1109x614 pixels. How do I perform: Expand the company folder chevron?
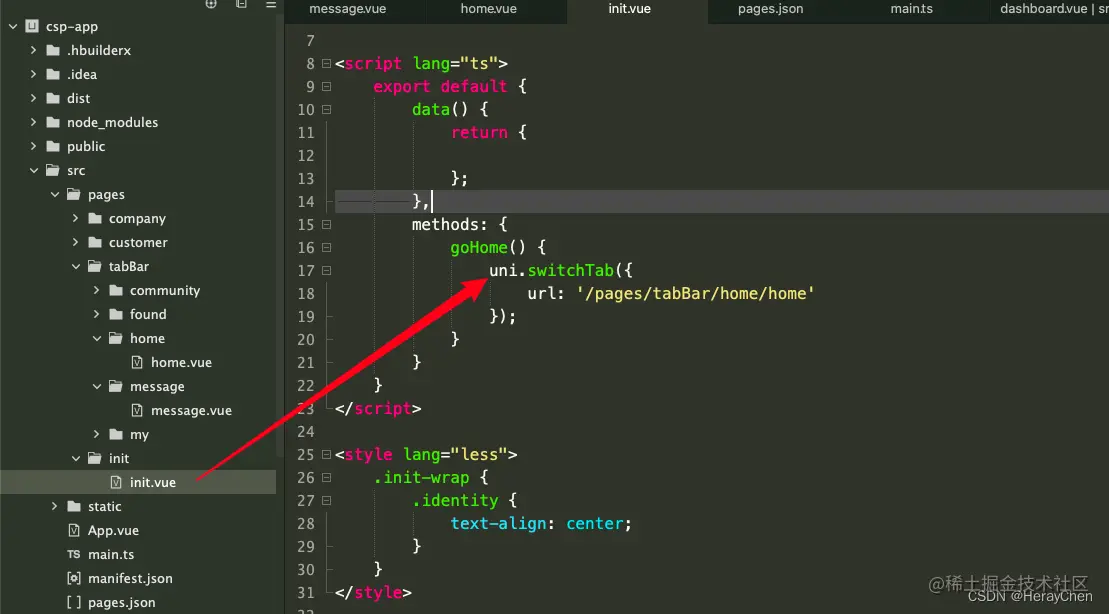[76, 219]
